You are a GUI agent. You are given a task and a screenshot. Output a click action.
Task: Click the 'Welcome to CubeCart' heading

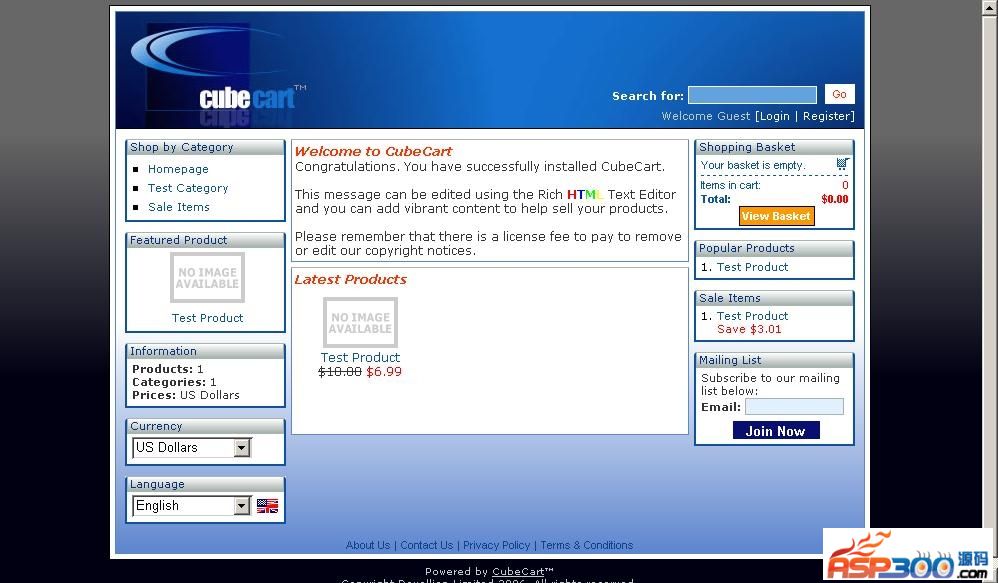point(373,151)
